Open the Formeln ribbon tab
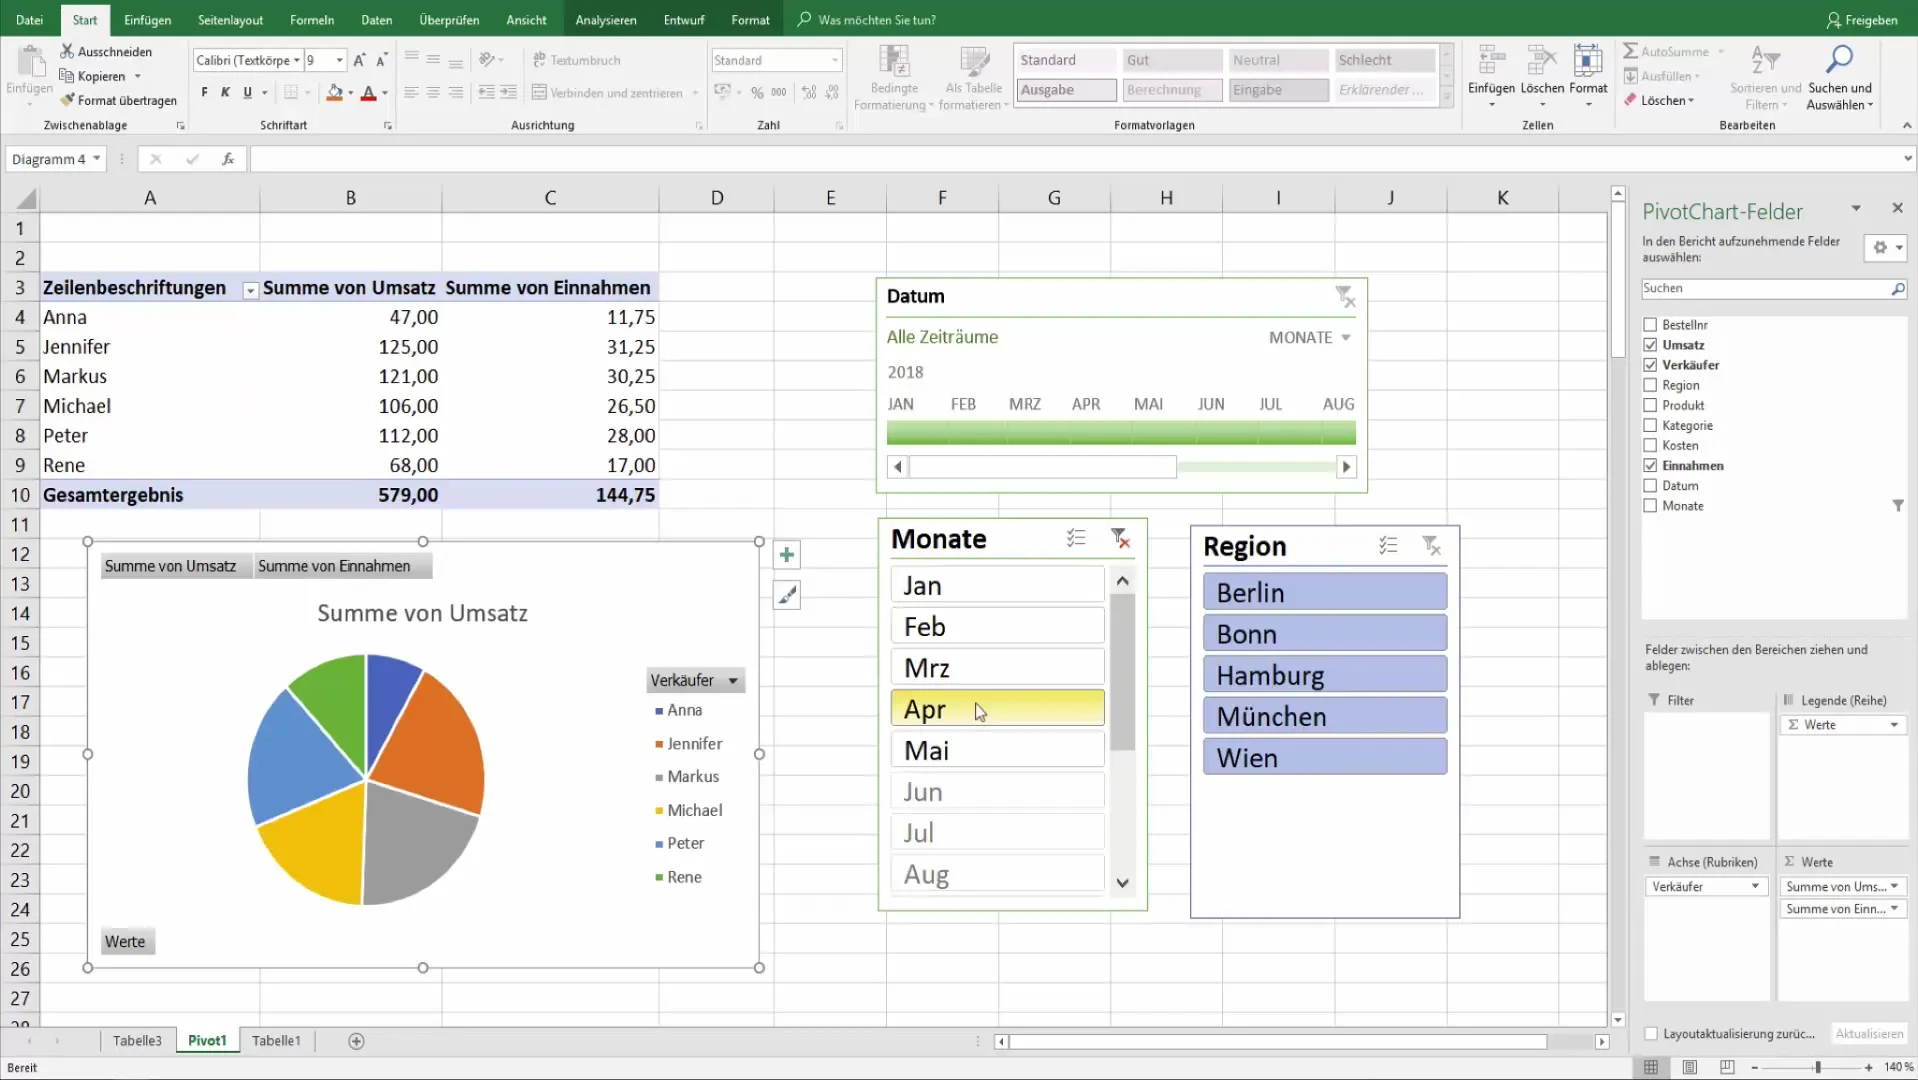Screen dimensions: 1918x1080 (x=312, y=20)
